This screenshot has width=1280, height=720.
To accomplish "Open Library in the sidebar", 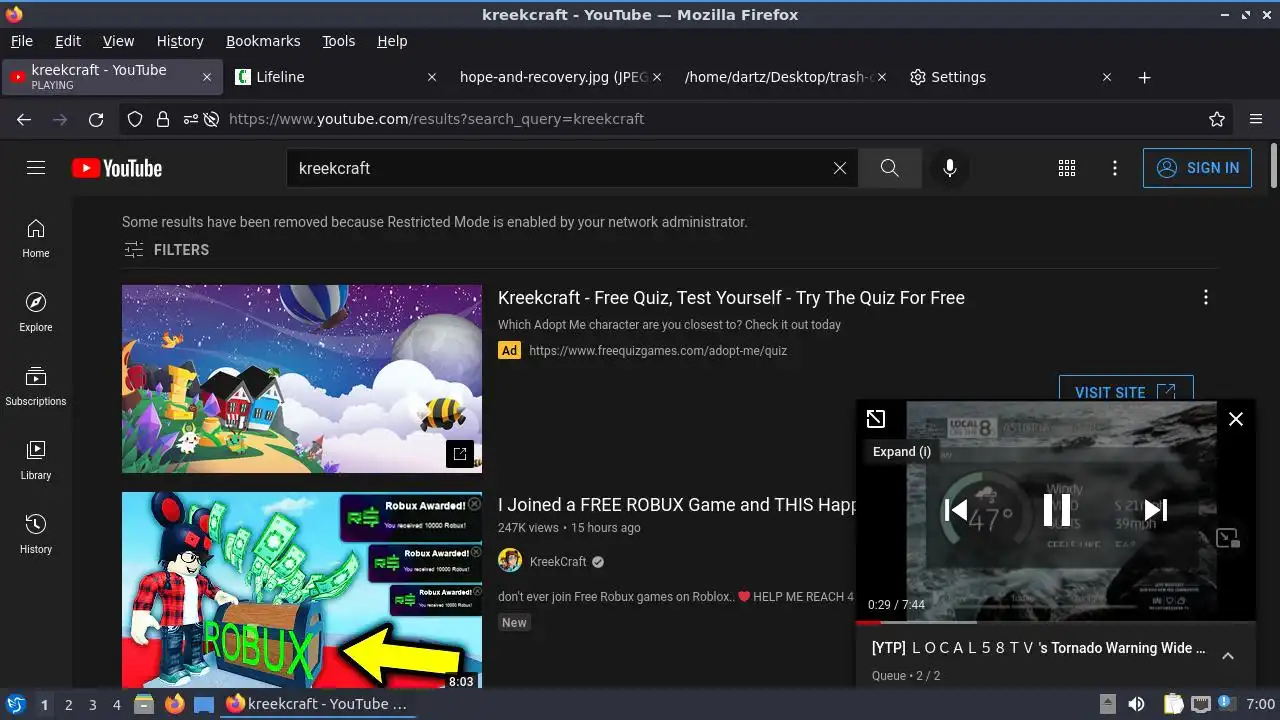I will point(36,460).
